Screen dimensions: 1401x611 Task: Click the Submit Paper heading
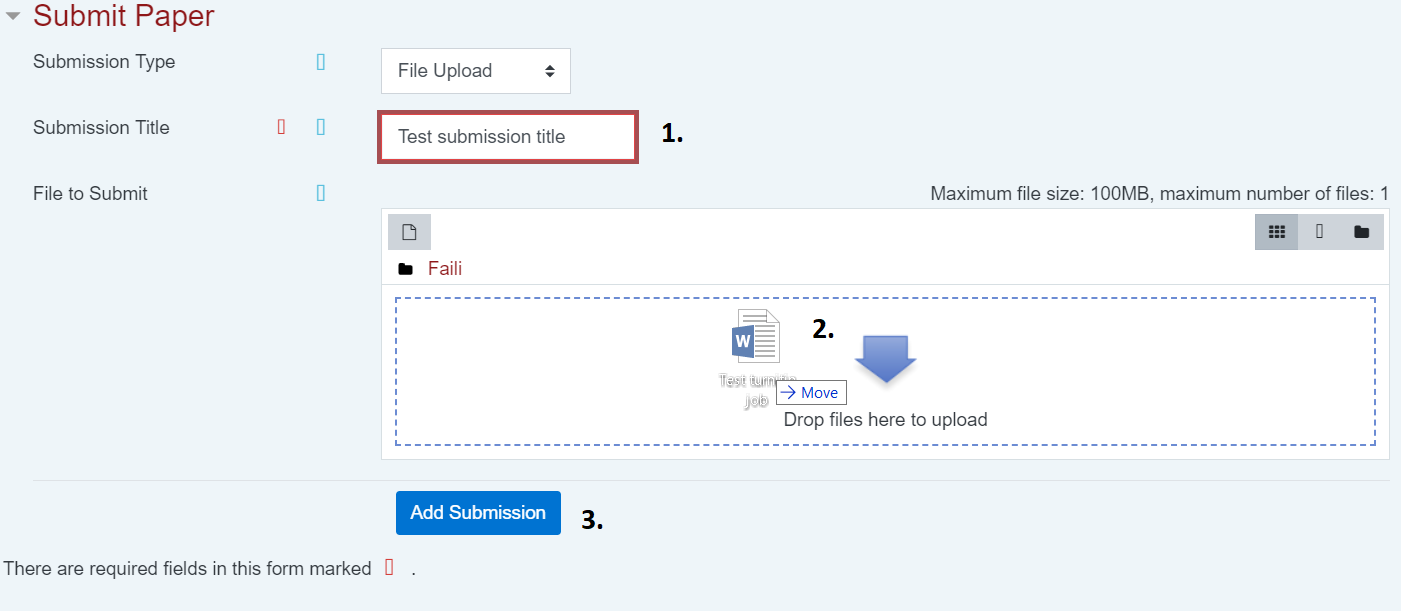point(124,16)
